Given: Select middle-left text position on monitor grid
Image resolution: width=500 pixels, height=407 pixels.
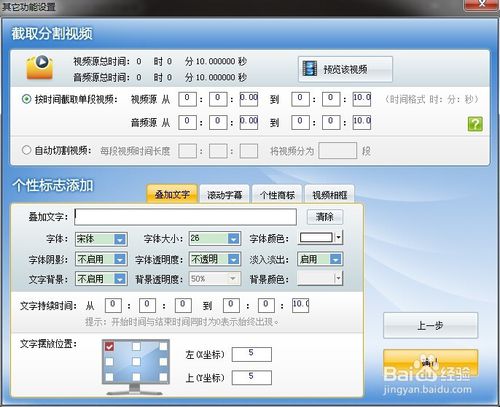Looking at the screenshot, I should point(109,362).
